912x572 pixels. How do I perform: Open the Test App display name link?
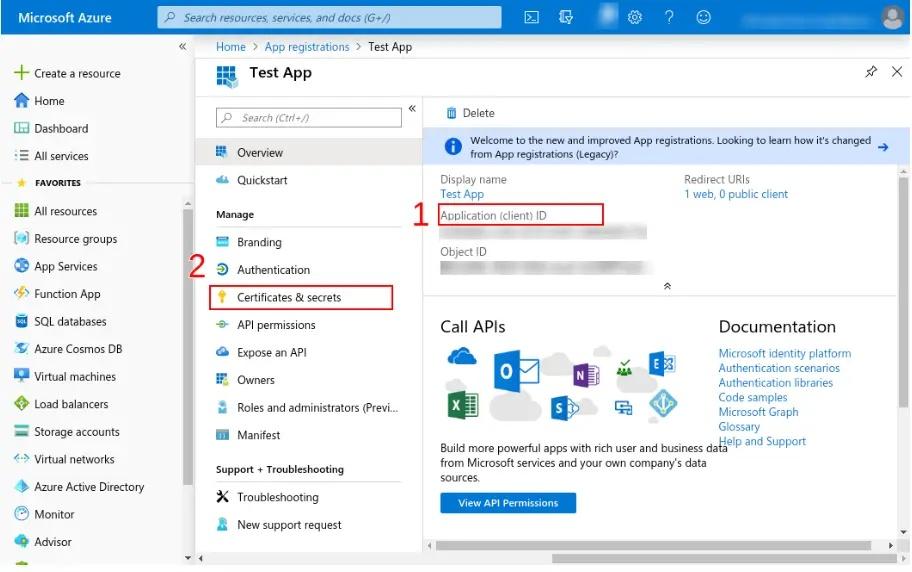click(x=462, y=194)
